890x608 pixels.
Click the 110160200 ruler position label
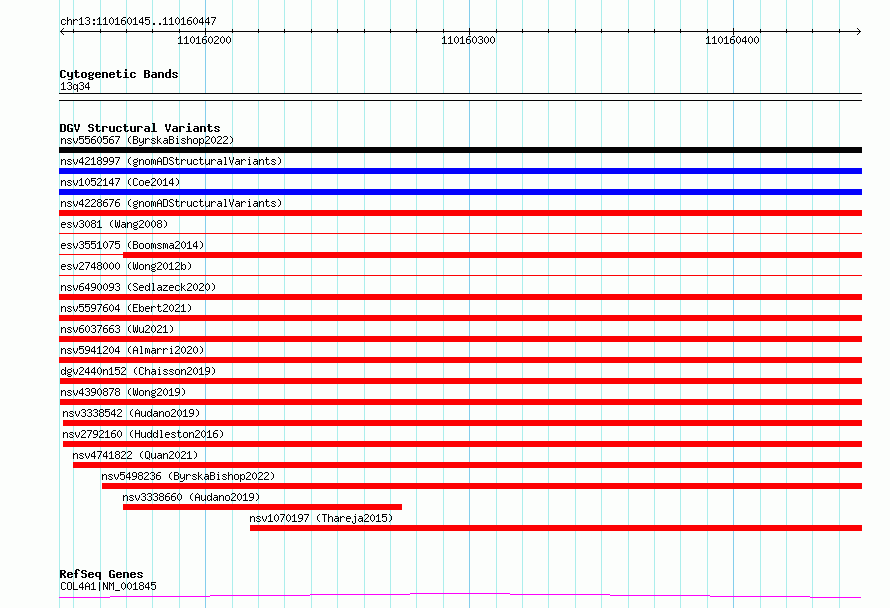(204, 40)
